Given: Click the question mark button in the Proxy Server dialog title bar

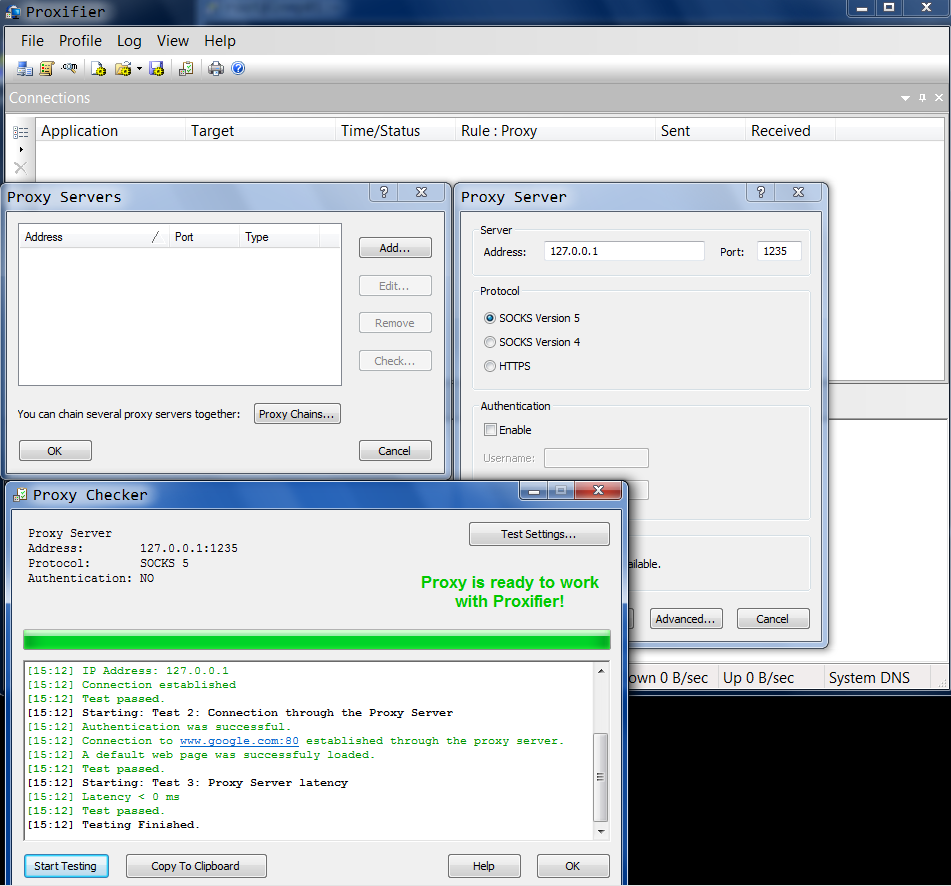Looking at the screenshot, I should [761, 192].
